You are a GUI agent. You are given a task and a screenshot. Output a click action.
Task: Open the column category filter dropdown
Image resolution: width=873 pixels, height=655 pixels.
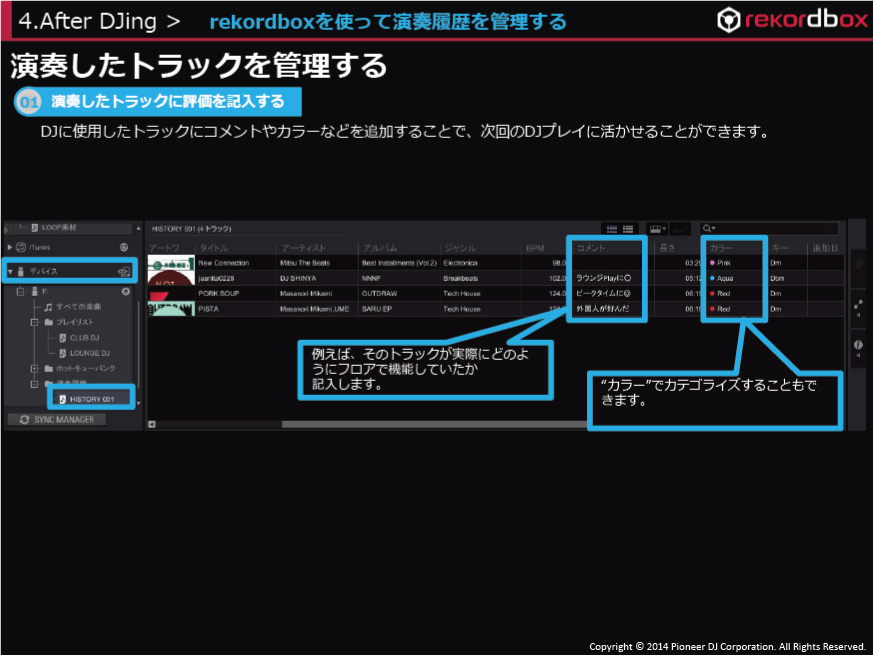coord(658,229)
